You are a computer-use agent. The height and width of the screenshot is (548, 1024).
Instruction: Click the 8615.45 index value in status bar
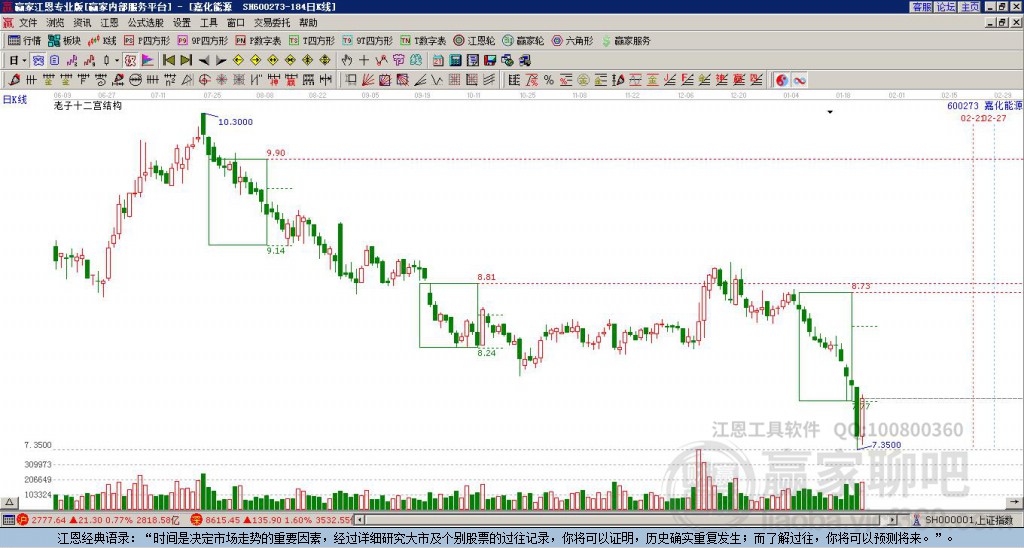223,521
